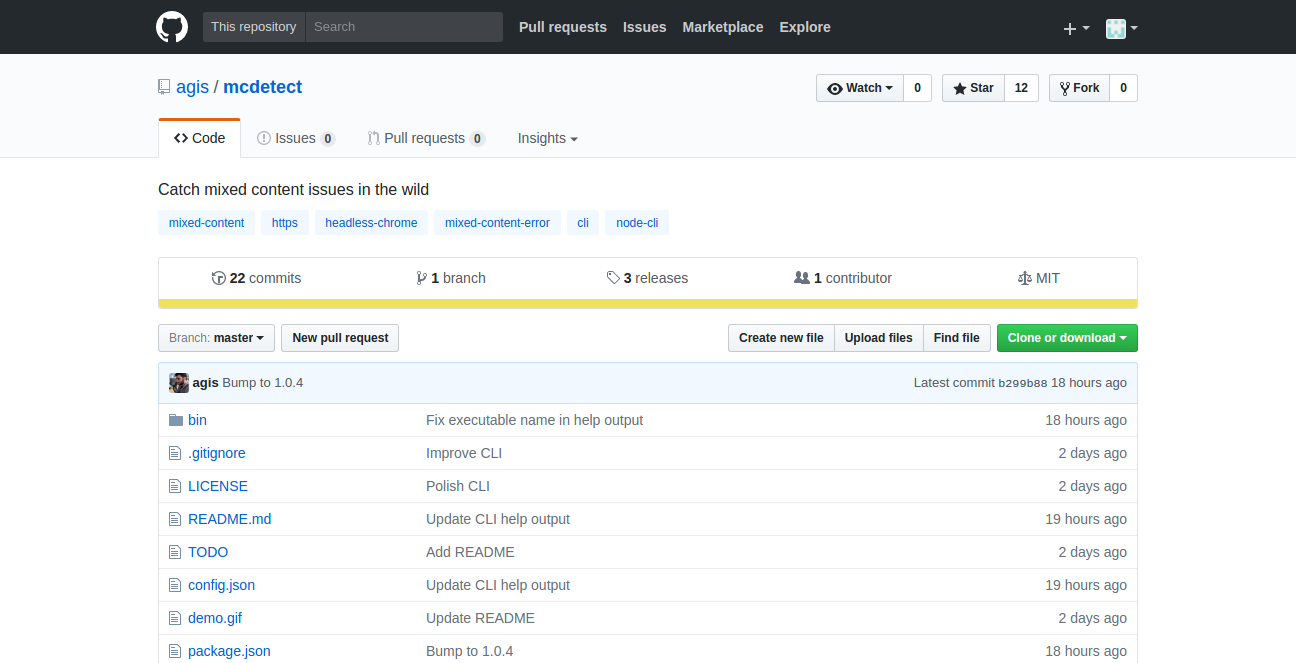View the 0 watchers count
The width and height of the screenshot is (1296, 663).
[917, 88]
